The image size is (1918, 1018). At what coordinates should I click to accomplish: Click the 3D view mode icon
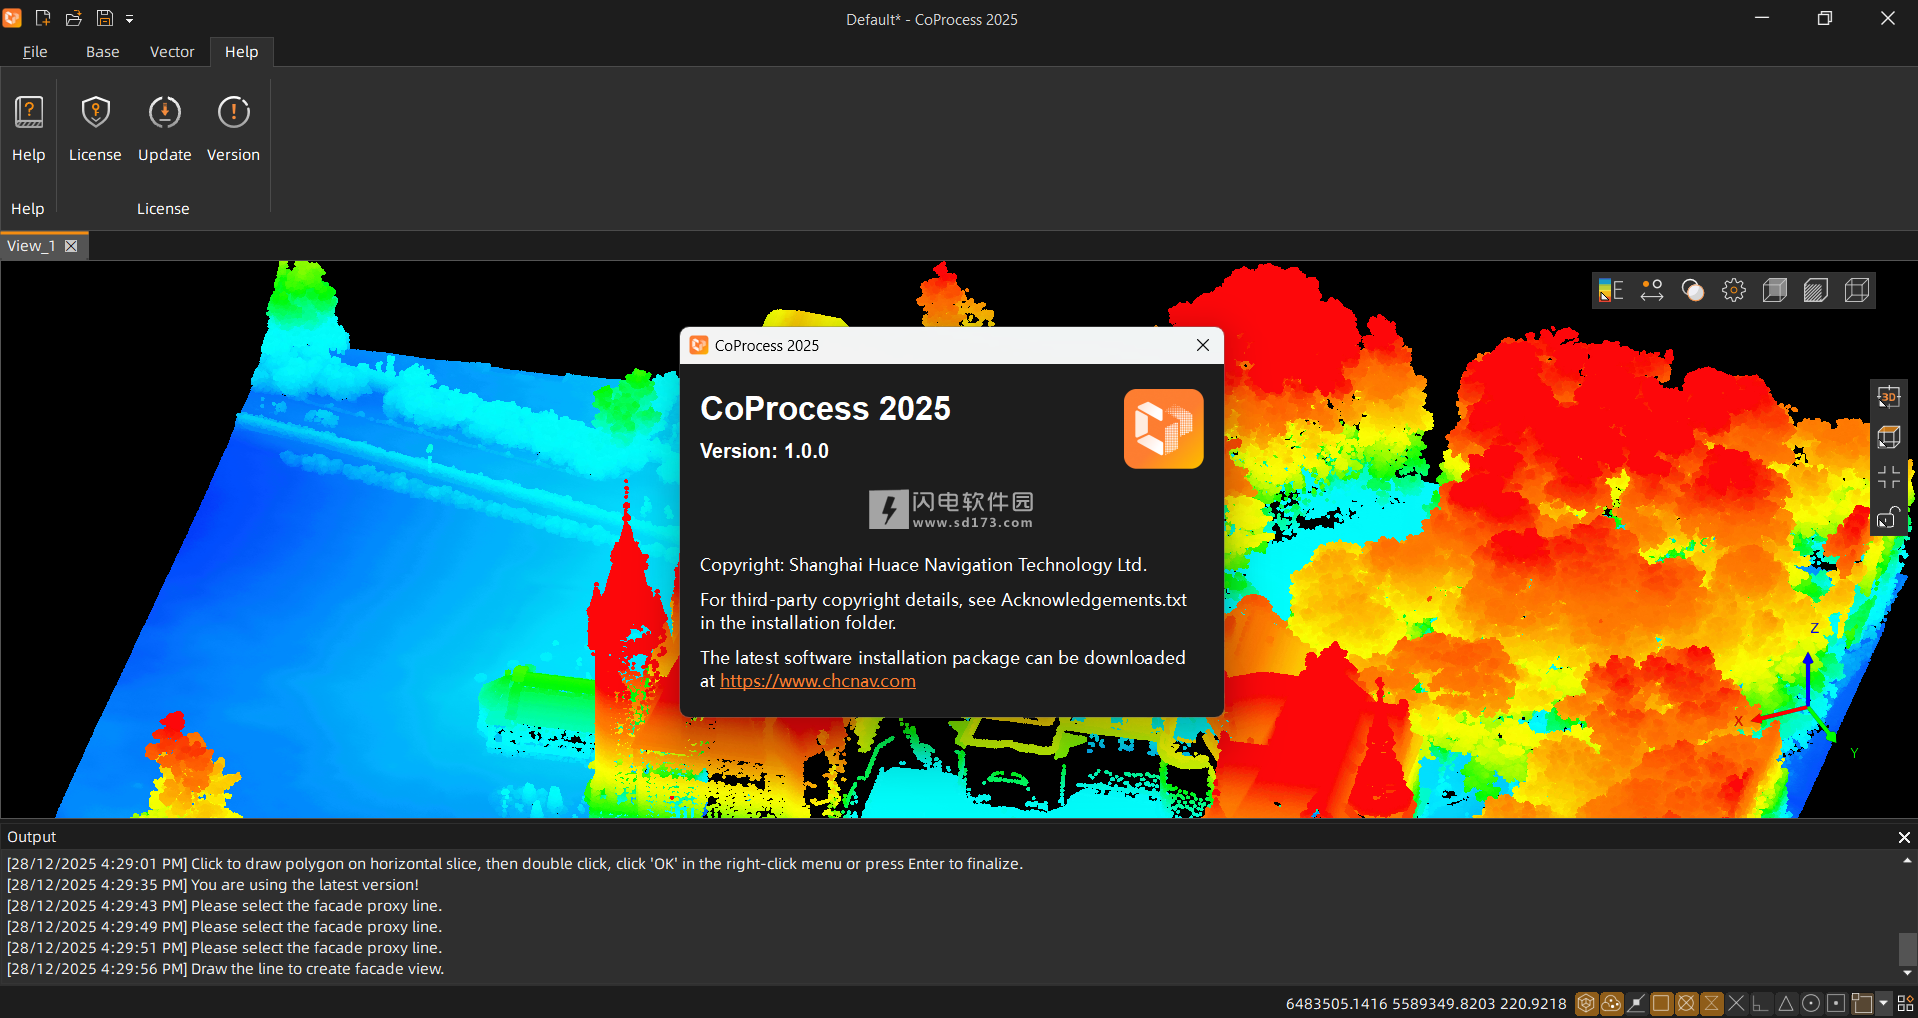coord(1888,397)
